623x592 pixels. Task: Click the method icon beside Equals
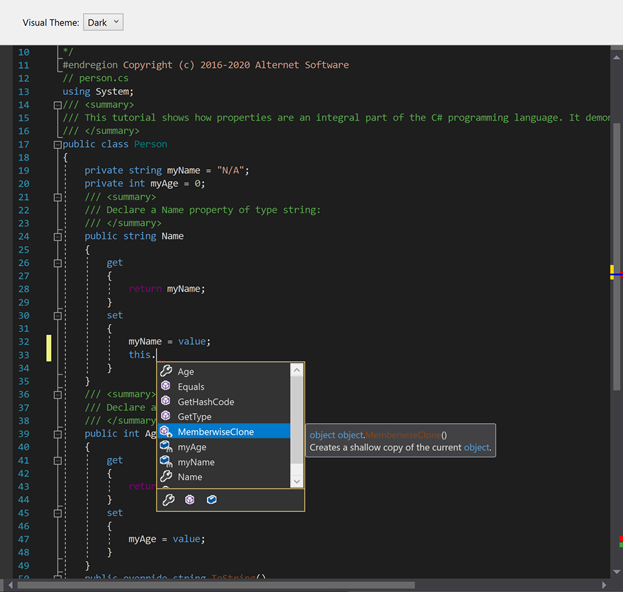166,386
